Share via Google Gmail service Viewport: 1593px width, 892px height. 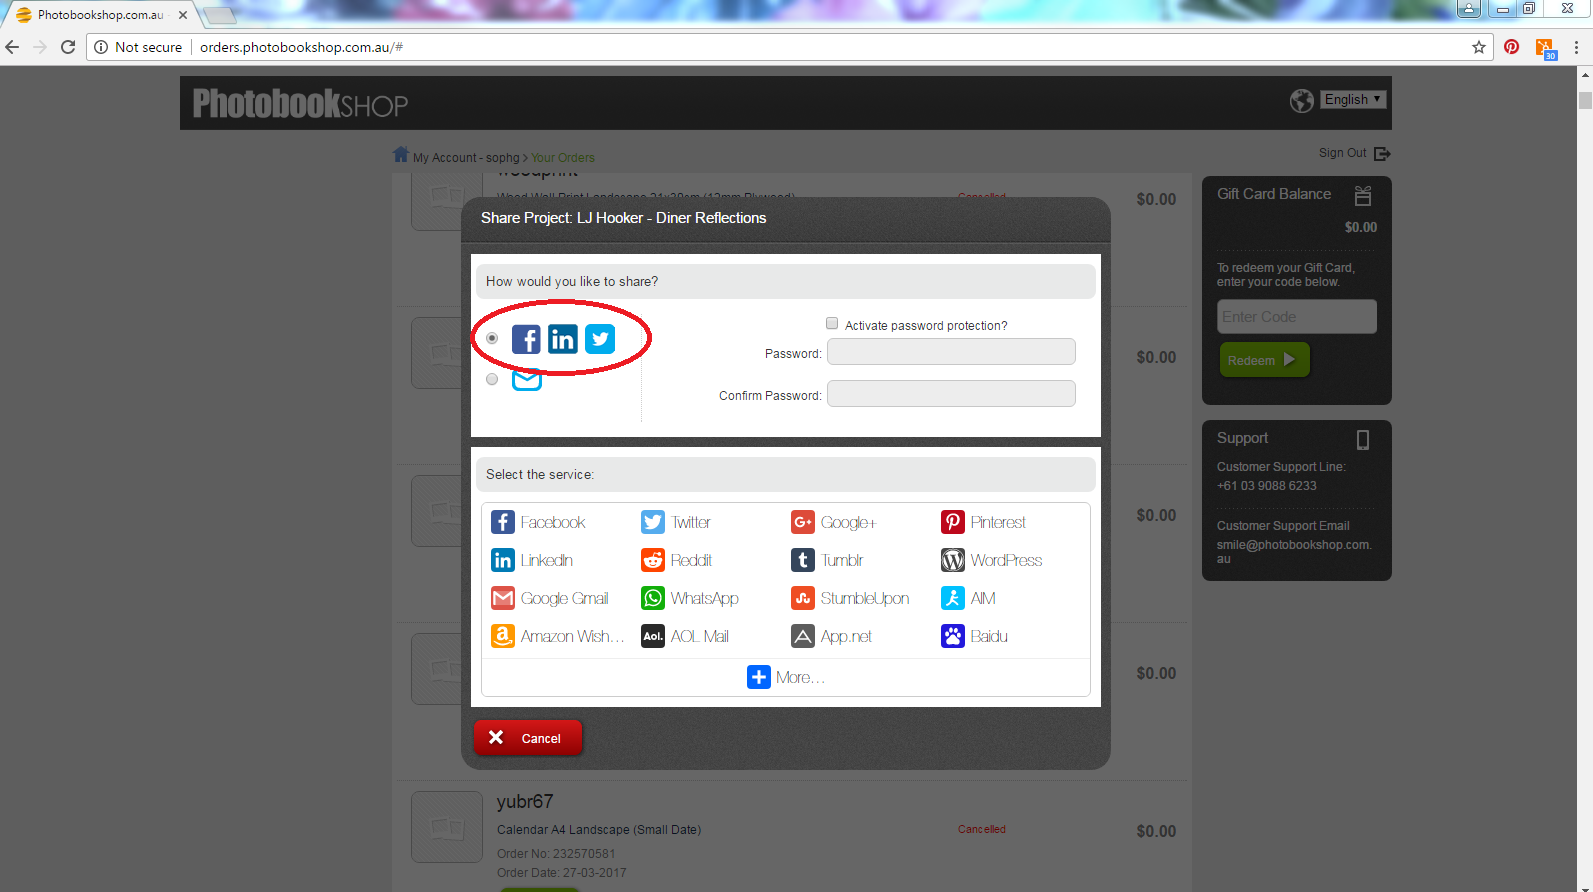[x=549, y=598]
